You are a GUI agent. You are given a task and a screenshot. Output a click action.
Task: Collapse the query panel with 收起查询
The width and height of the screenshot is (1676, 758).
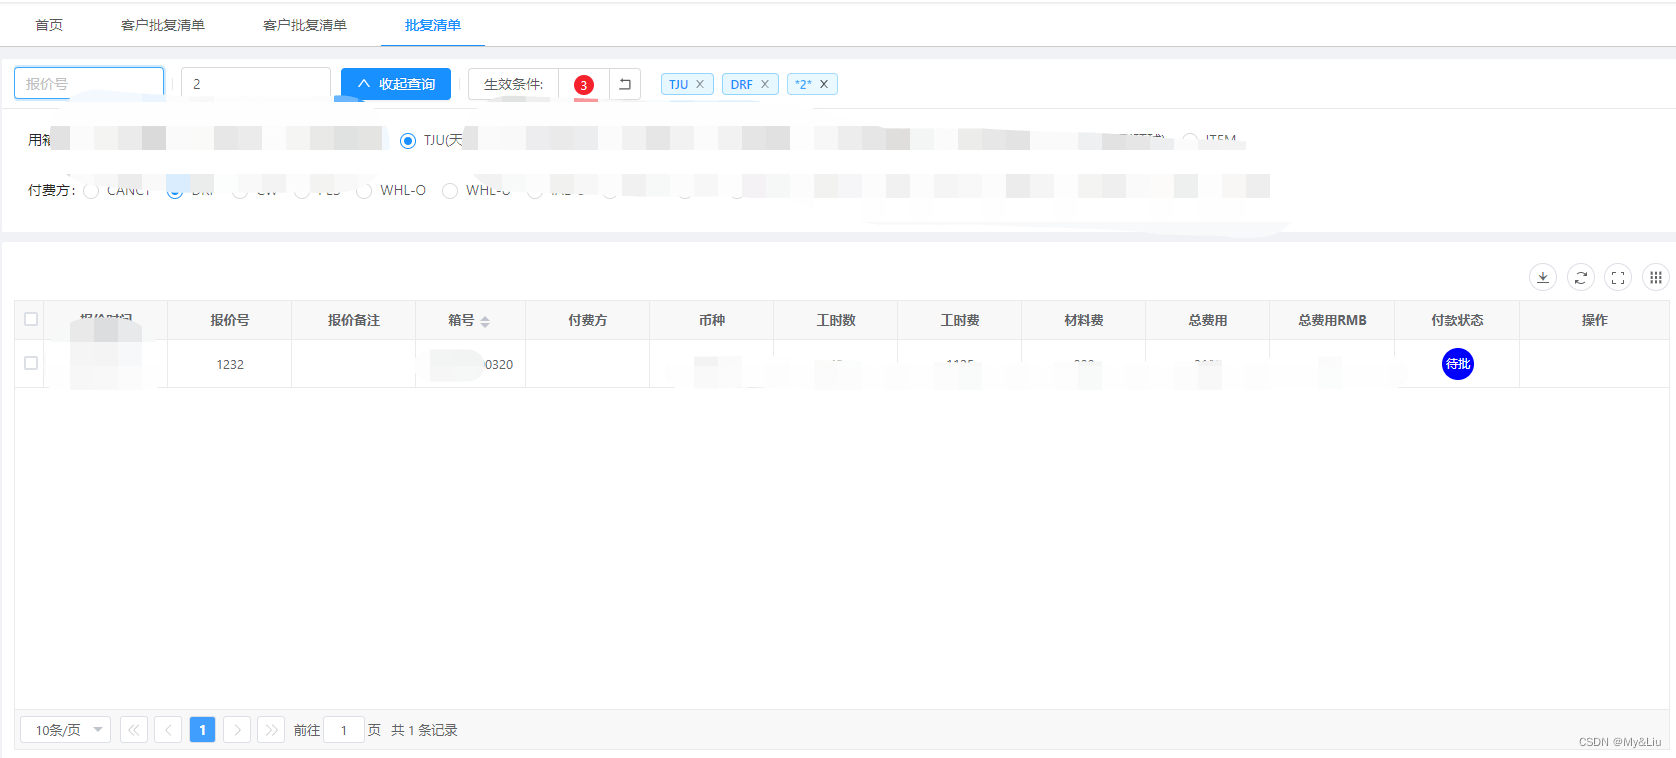(396, 84)
